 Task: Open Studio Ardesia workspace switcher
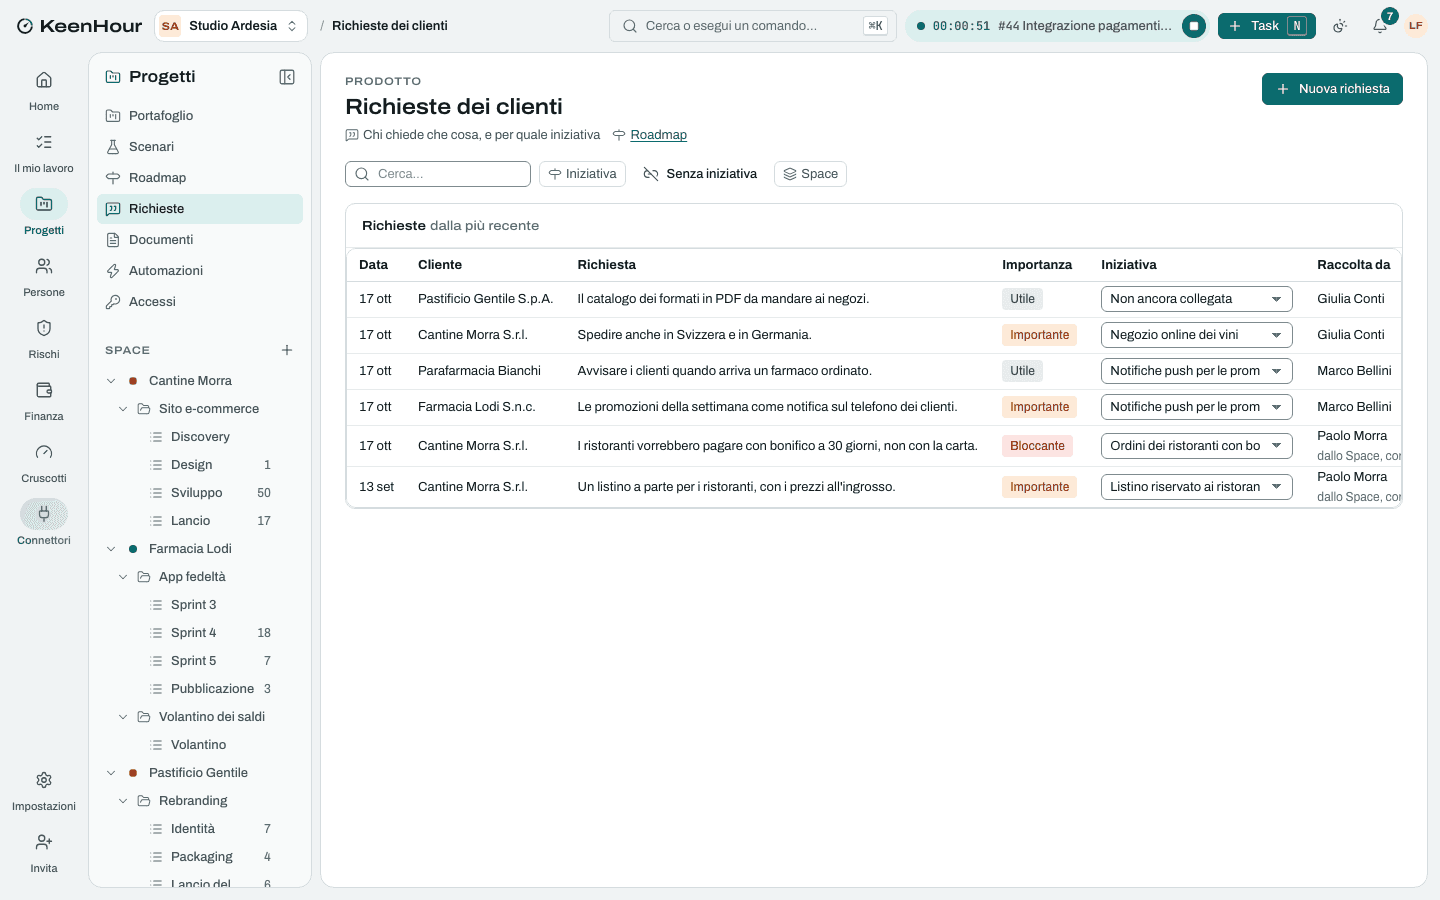tap(231, 26)
